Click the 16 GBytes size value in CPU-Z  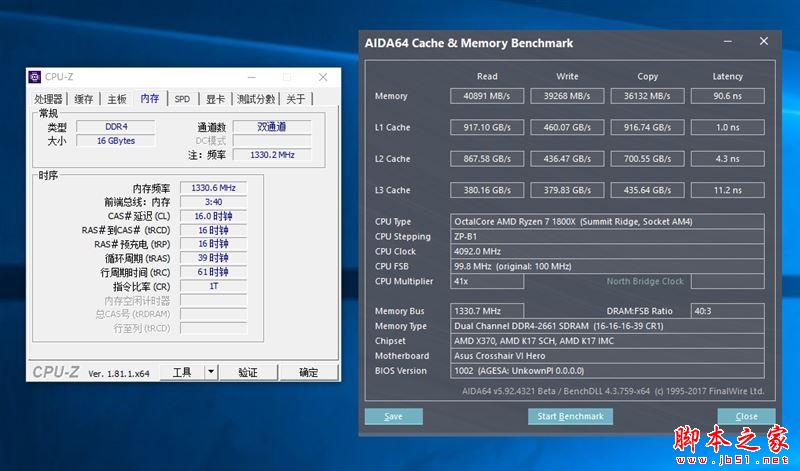click(116, 141)
